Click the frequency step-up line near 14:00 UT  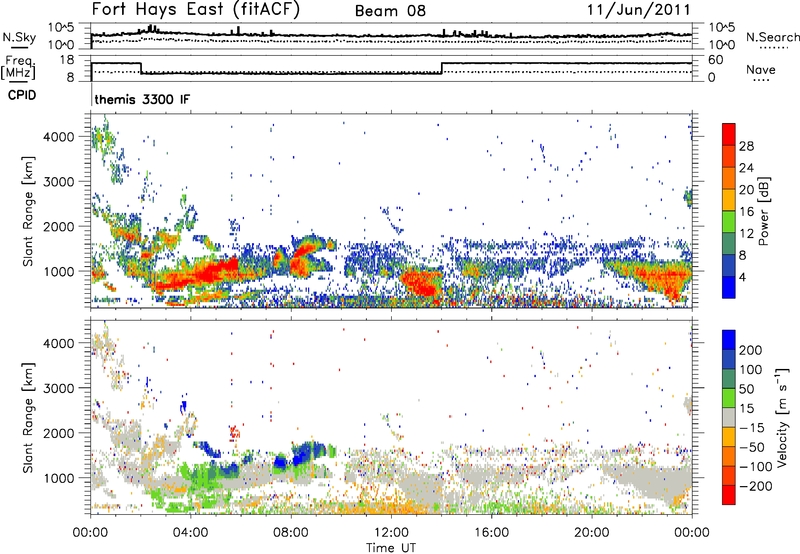442,68
